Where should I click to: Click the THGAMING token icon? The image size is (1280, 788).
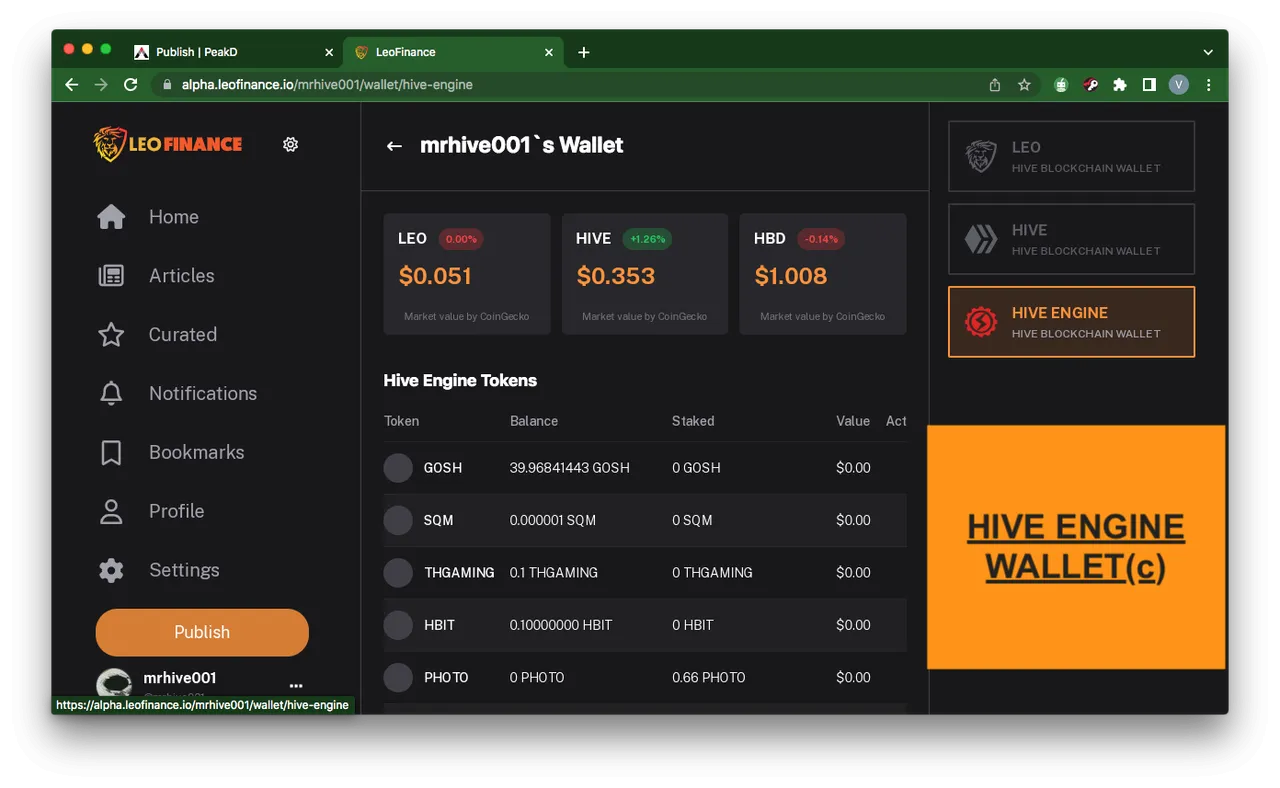pyautogui.click(x=398, y=573)
